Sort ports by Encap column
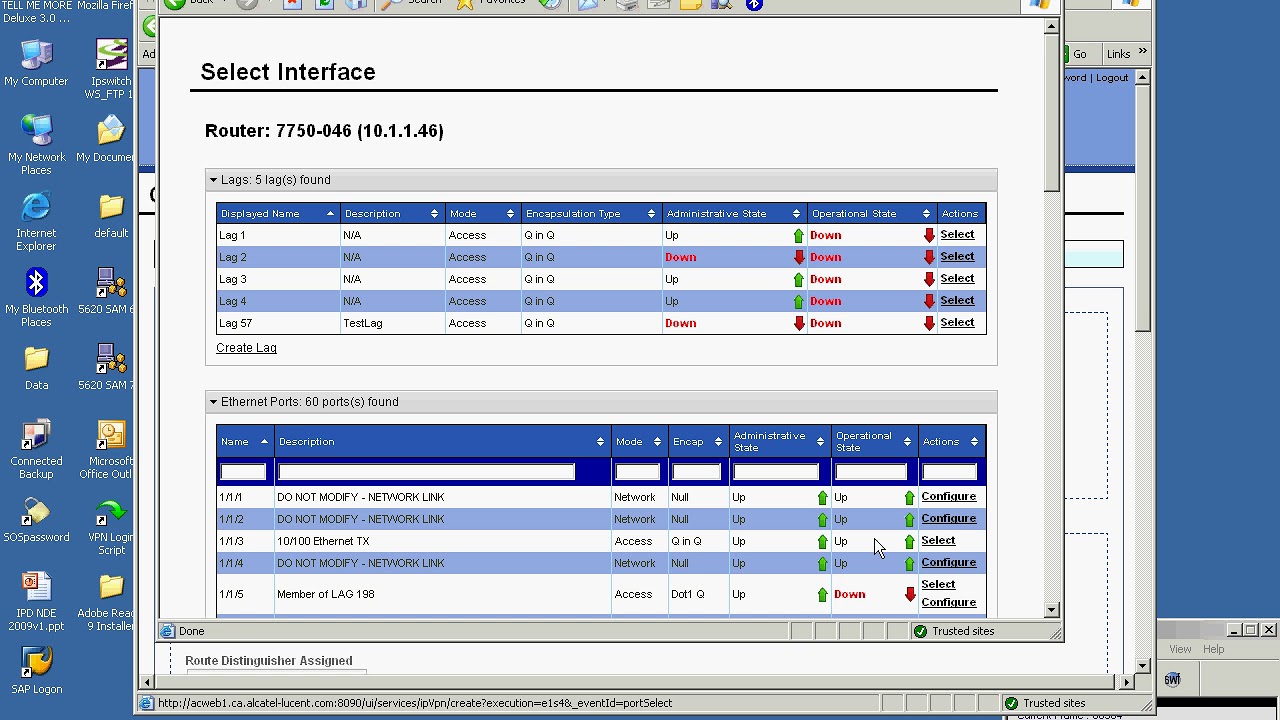Image resolution: width=1280 pixels, height=720 pixels. point(697,442)
